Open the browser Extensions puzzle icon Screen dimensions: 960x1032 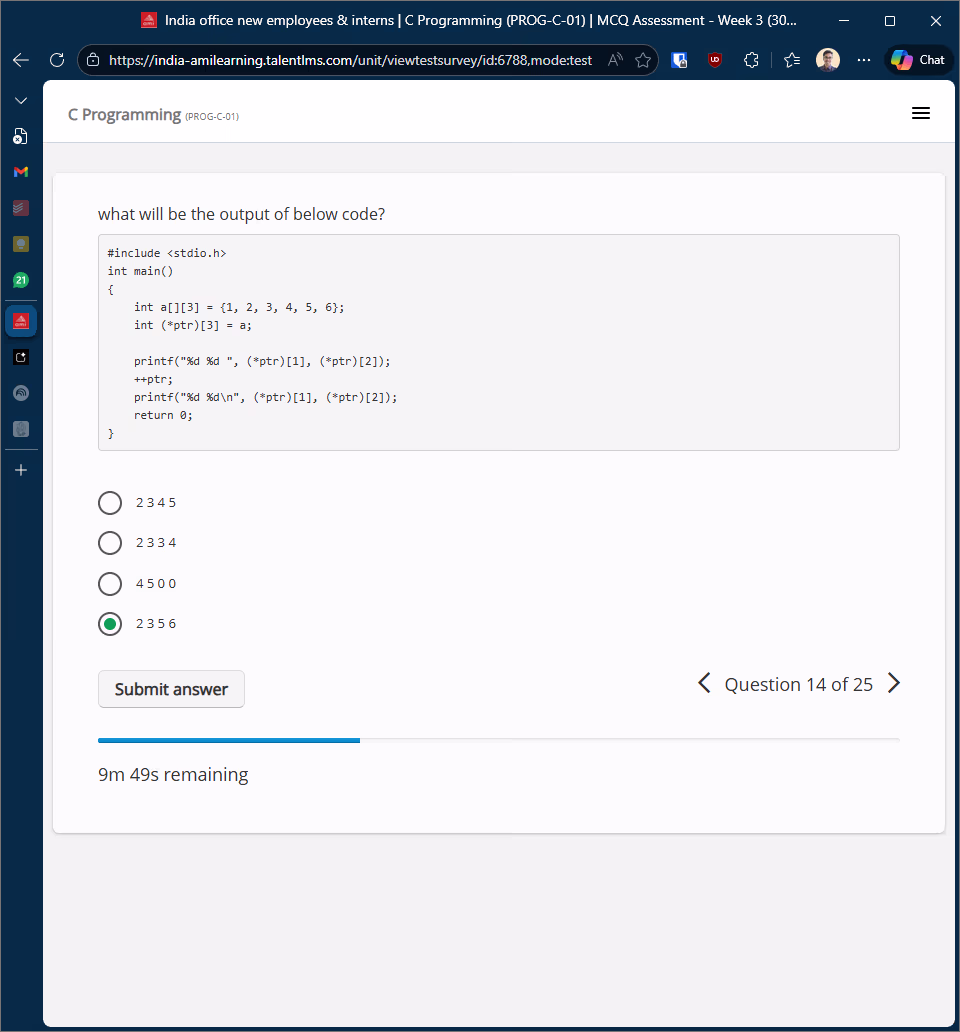751,60
